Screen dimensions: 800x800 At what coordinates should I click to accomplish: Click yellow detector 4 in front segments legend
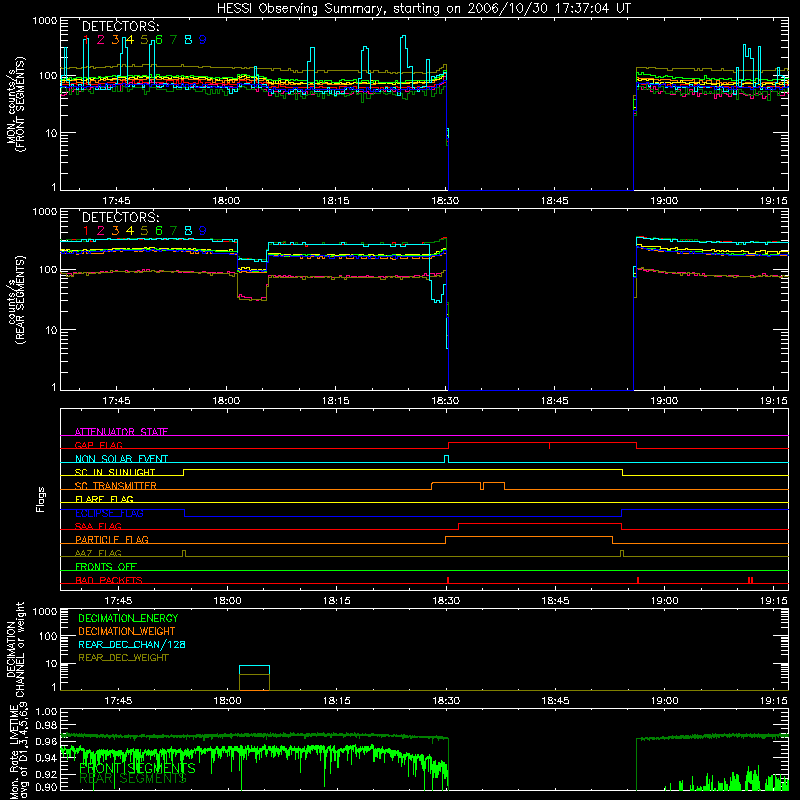click(130, 40)
